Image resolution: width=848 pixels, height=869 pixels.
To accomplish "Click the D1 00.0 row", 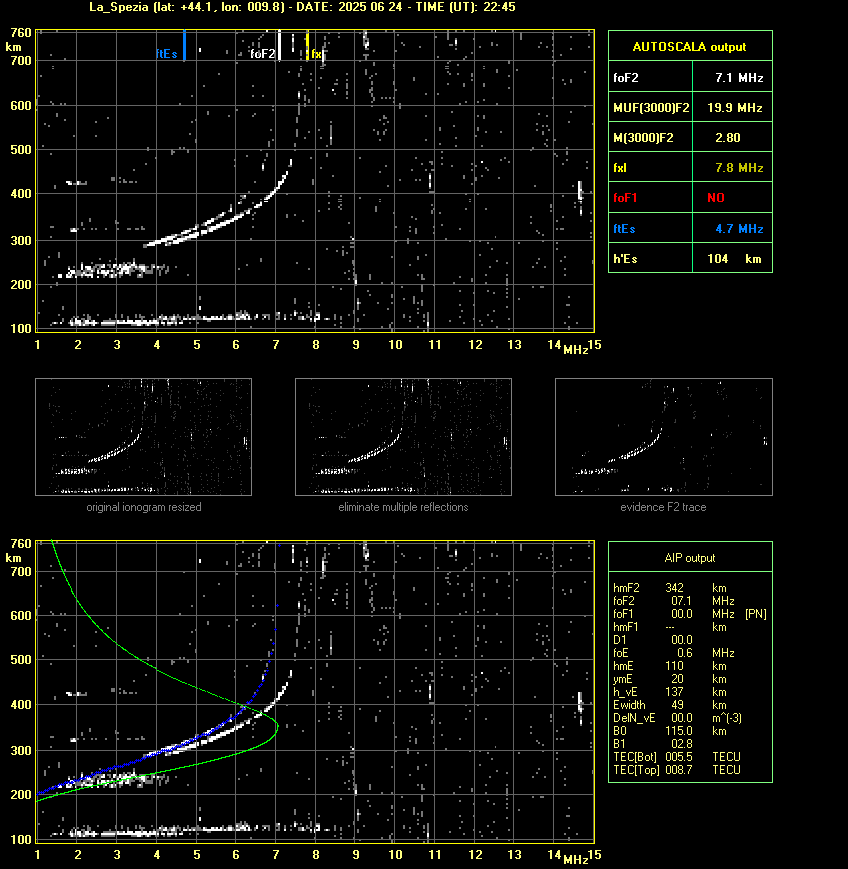I will coord(653,640).
